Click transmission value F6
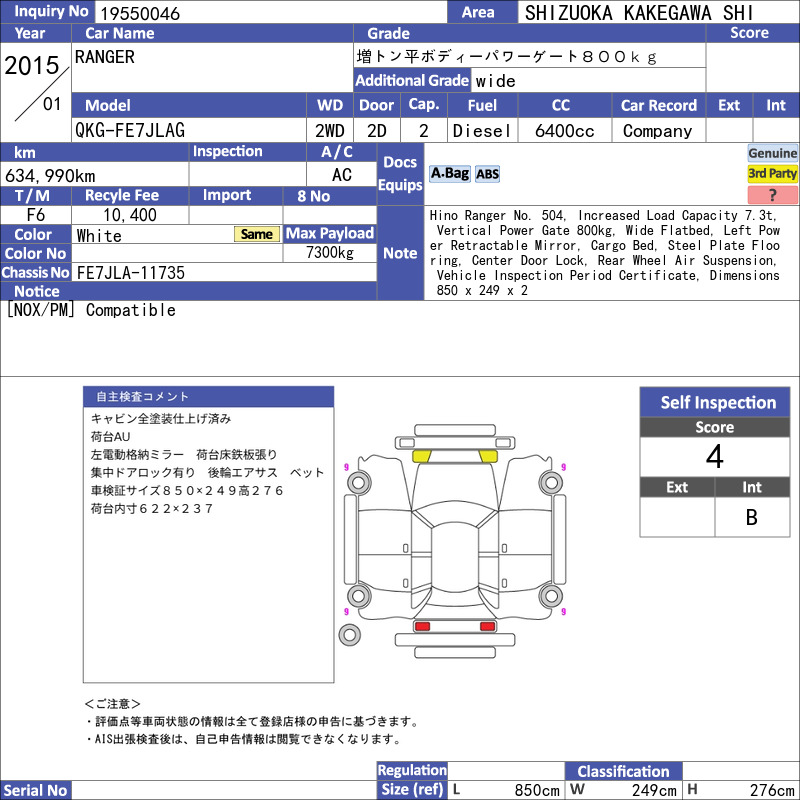Image resolution: width=800 pixels, height=800 pixels. pos(36,215)
